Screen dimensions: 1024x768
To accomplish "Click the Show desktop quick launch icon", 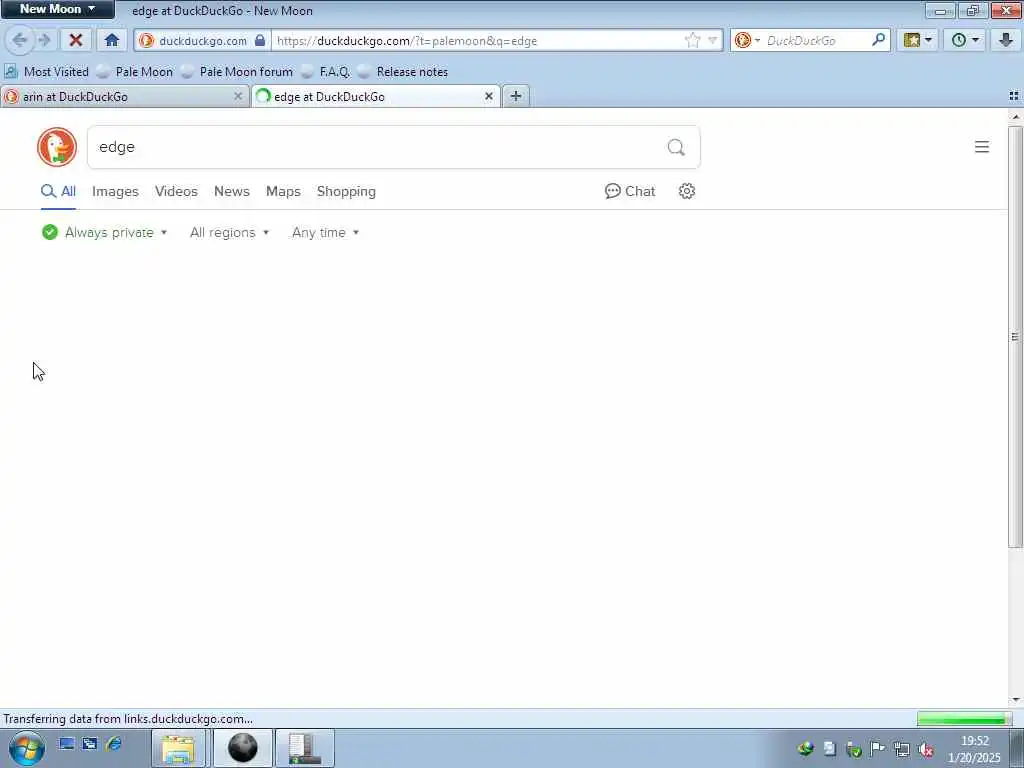I will (x=66, y=744).
